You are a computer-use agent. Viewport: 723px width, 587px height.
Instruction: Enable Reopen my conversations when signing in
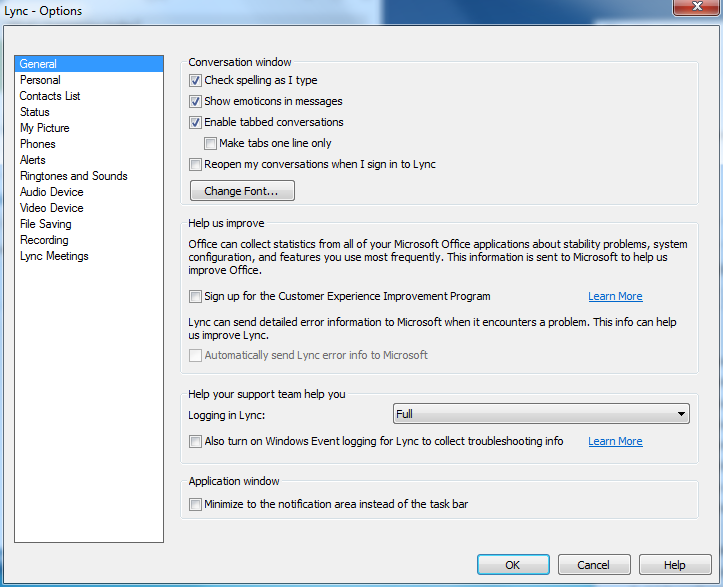tap(195, 165)
